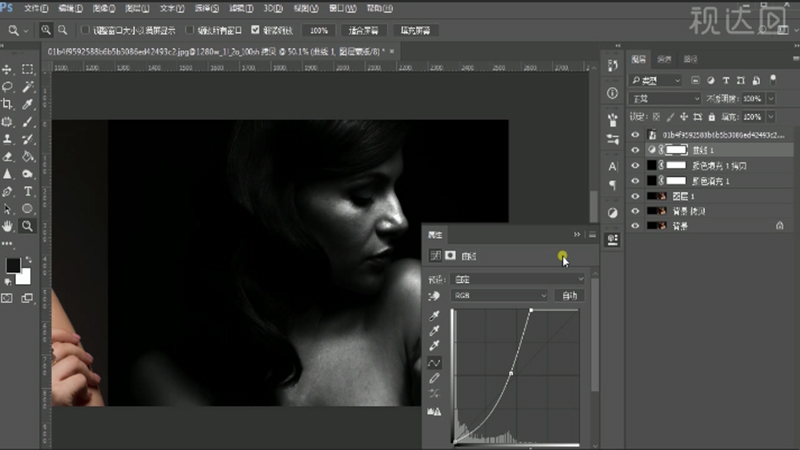Switch to the 通道 tab
This screenshot has height=450, width=800.
(664, 59)
